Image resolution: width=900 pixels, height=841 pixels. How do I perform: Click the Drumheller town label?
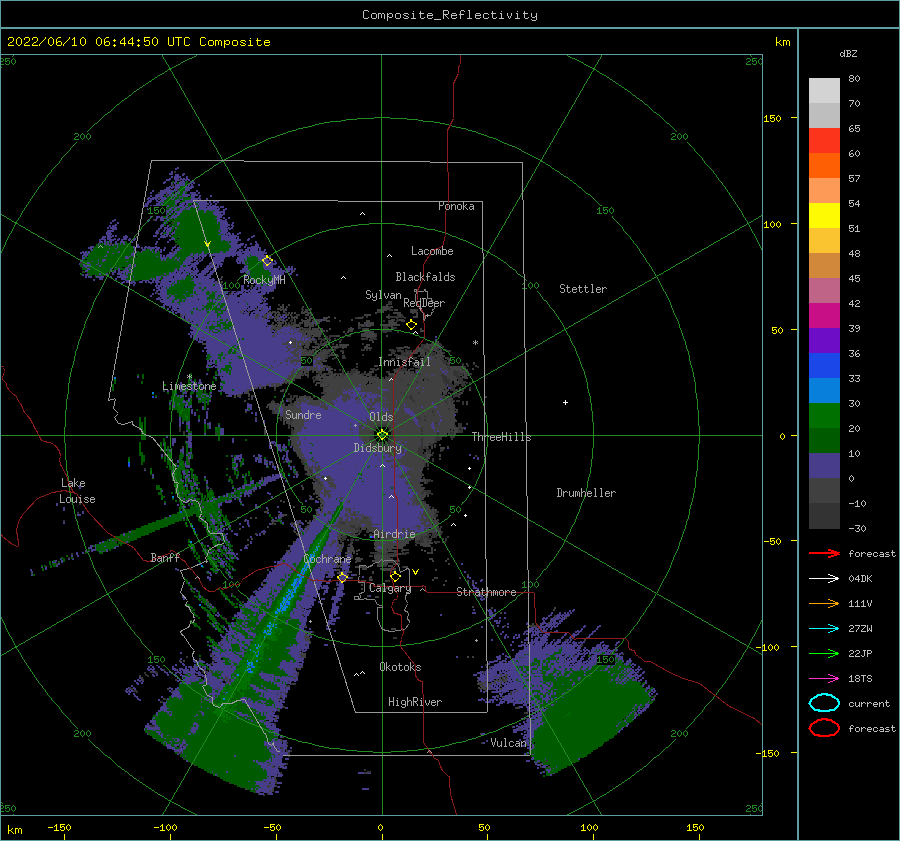click(x=586, y=493)
